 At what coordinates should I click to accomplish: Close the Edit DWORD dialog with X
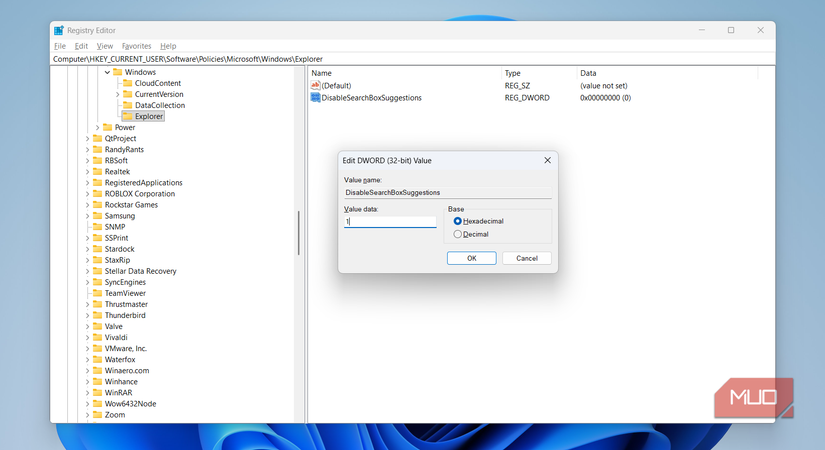[x=547, y=160]
